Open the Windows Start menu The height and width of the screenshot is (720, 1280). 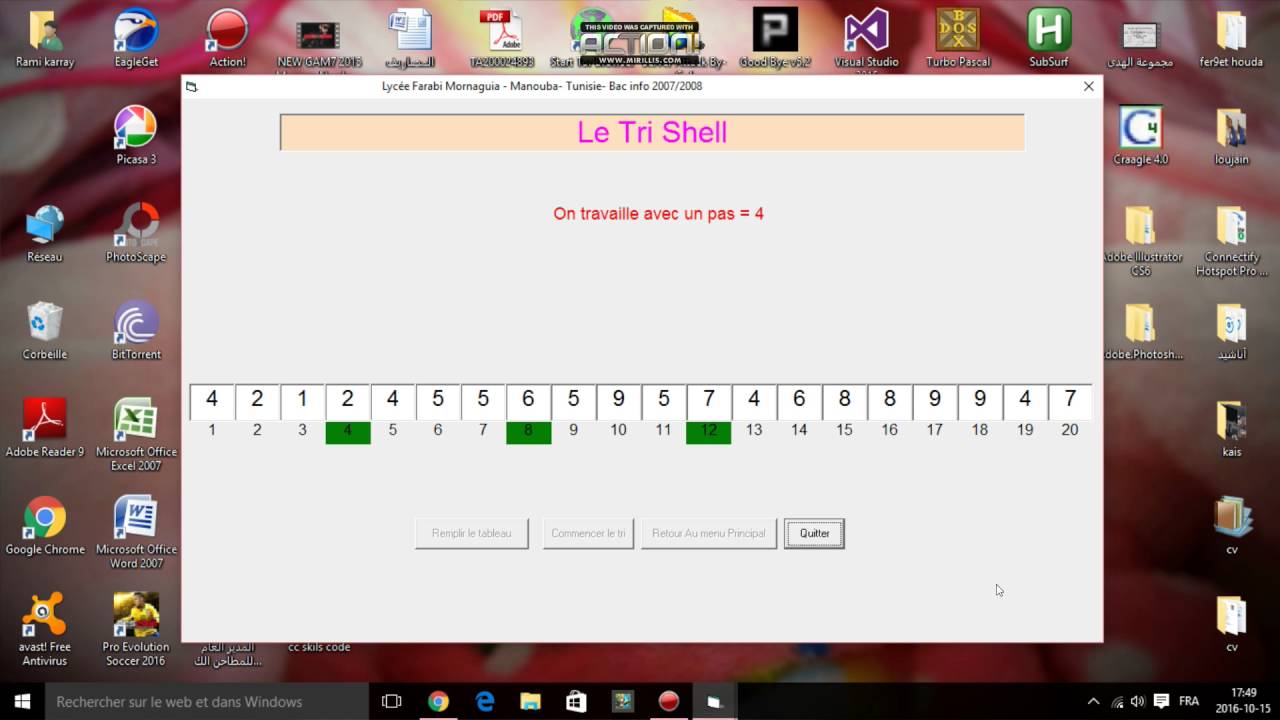point(22,701)
